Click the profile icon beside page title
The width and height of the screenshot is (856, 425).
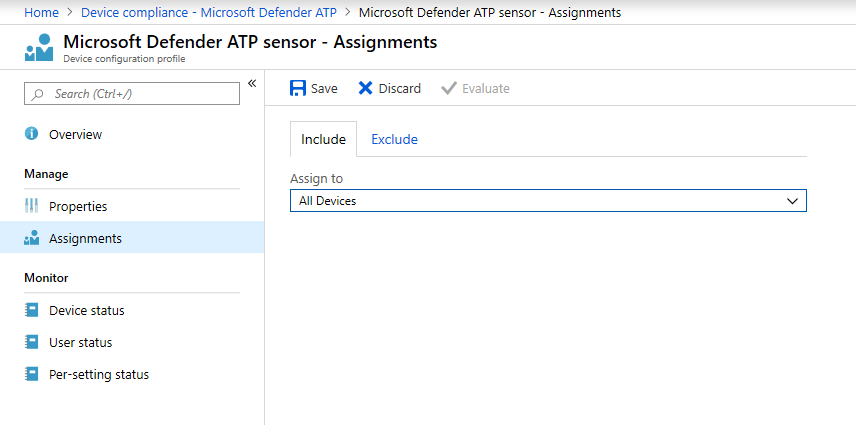[39, 47]
